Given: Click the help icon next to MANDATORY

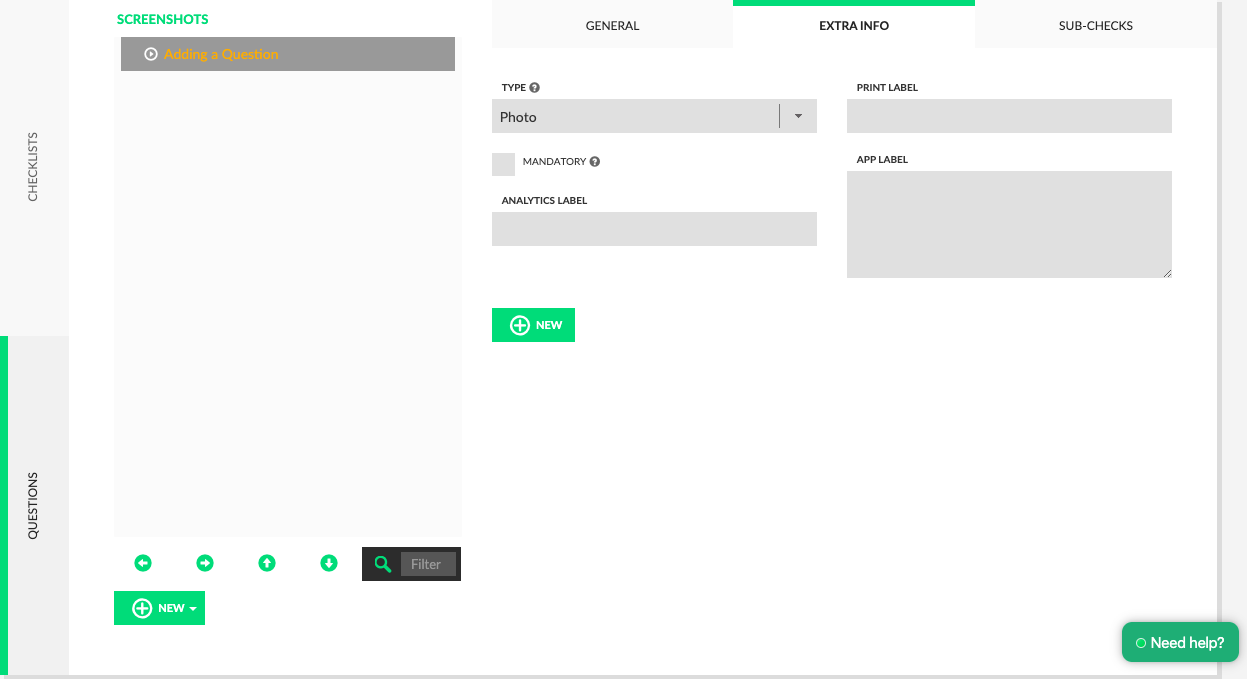Looking at the screenshot, I should [x=595, y=162].
